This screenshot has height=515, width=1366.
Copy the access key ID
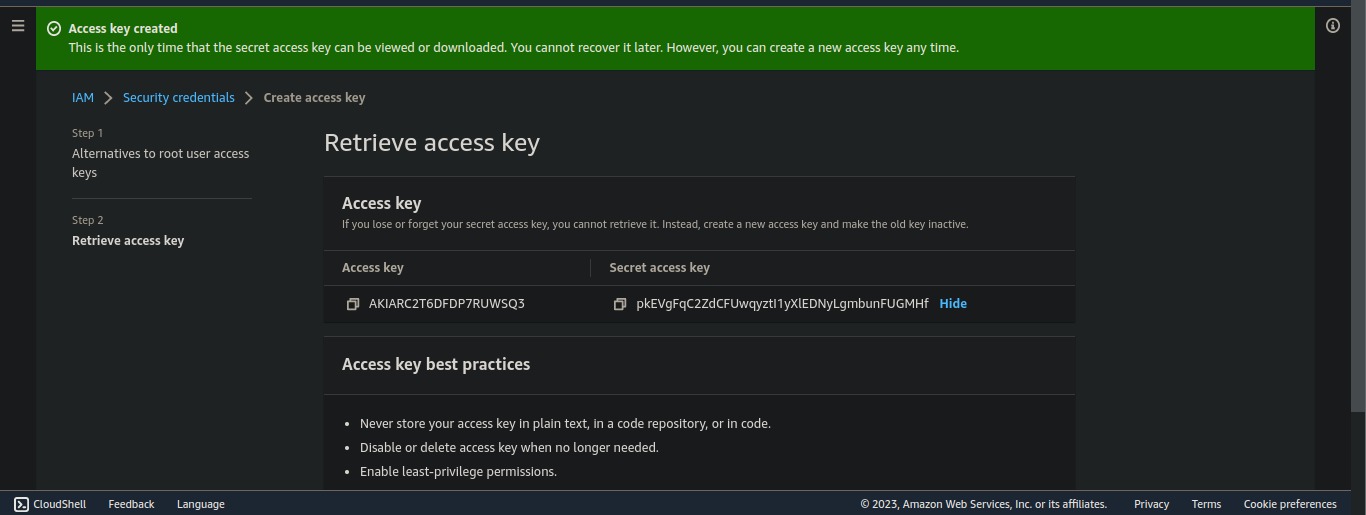(x=352, y=304)
